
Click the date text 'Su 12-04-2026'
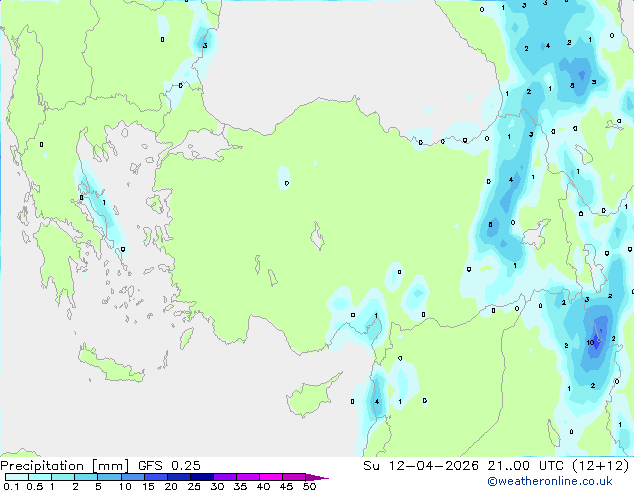coord(421,466)
